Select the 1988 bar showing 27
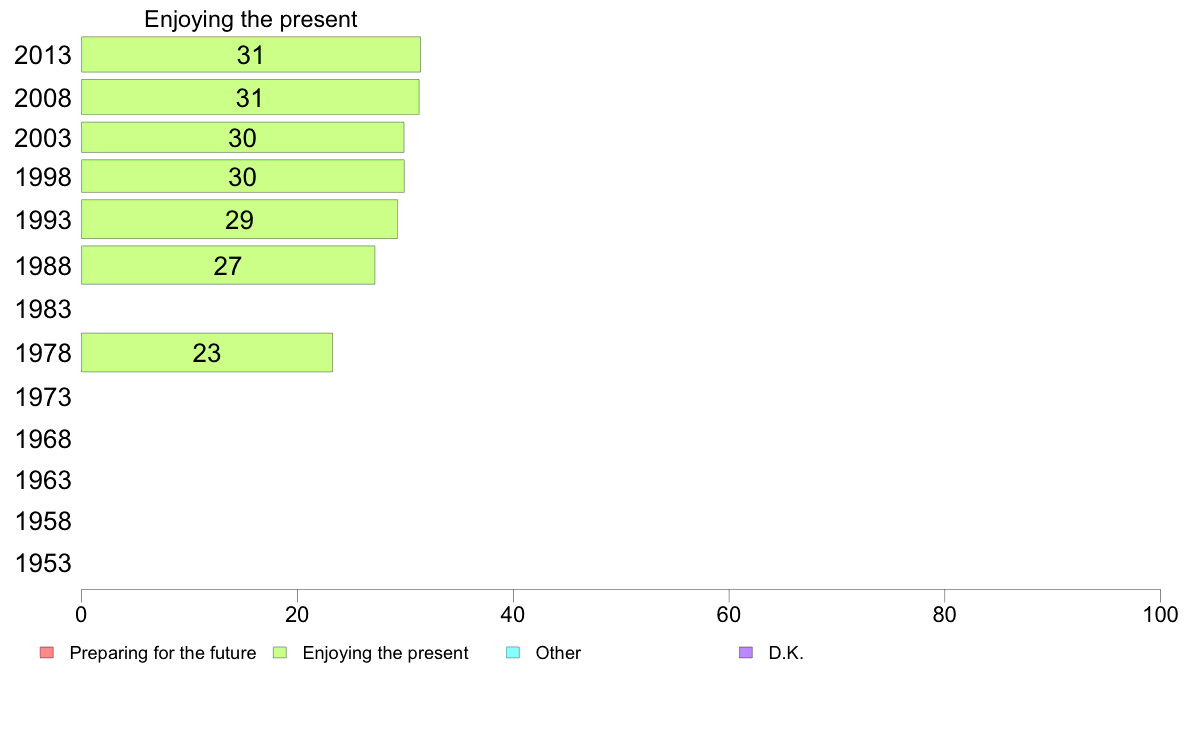This screenshot has height=736, width=1188. coord(228,265)
